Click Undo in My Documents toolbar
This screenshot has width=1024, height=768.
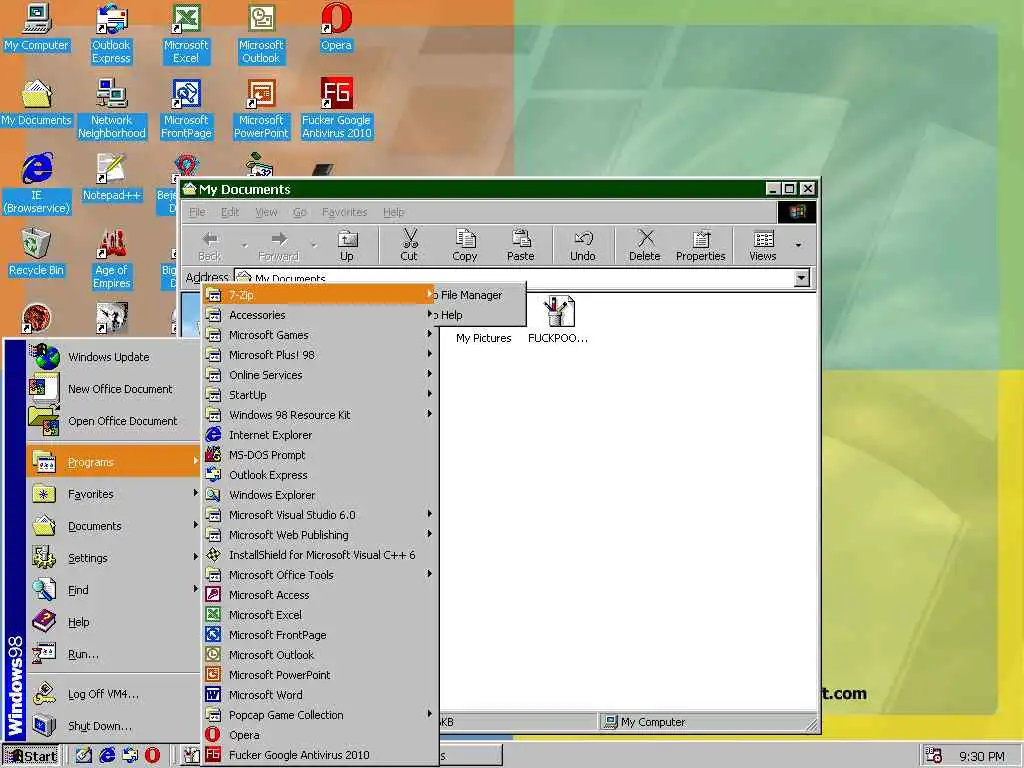point(583,246)
